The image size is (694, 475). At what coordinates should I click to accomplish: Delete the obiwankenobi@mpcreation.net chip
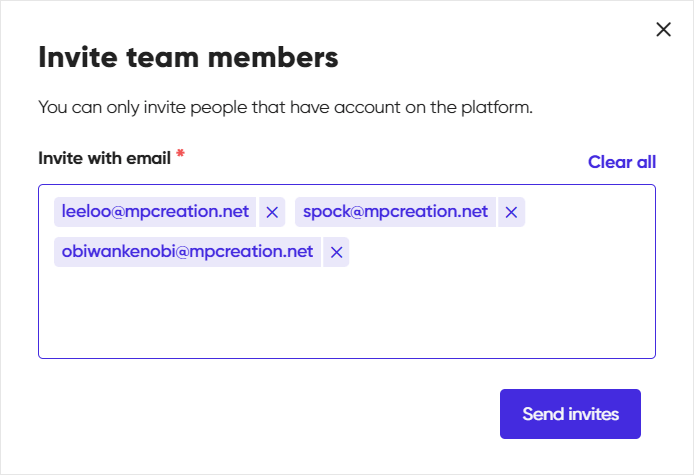point(337,252)
